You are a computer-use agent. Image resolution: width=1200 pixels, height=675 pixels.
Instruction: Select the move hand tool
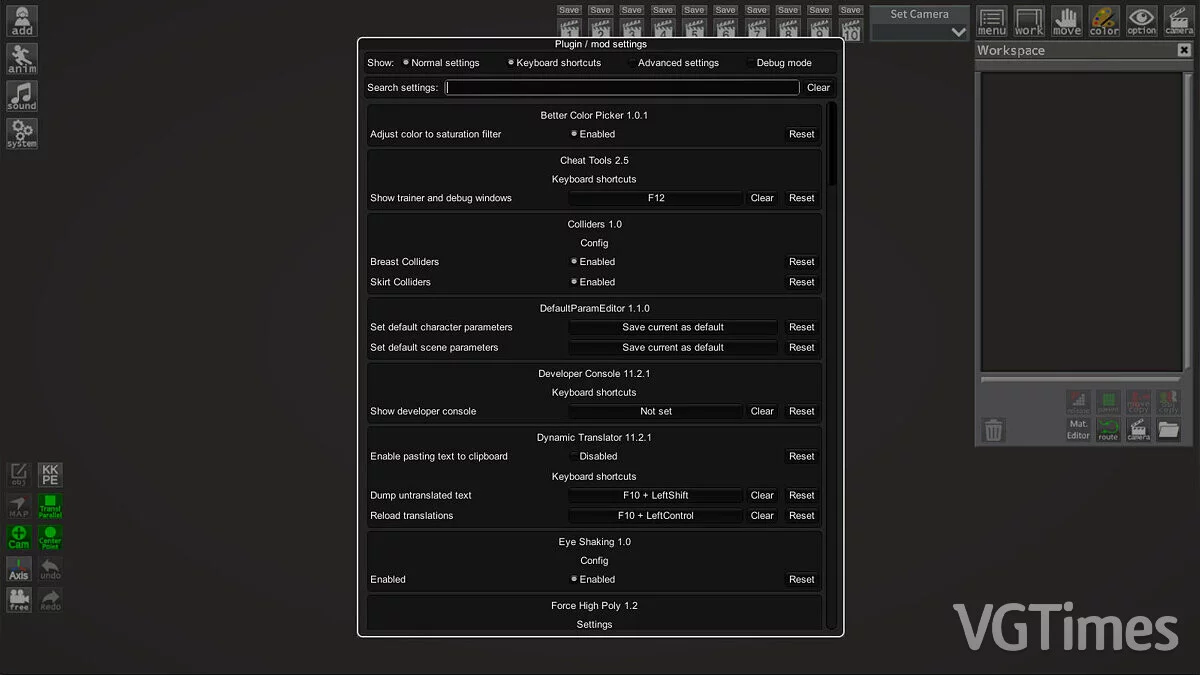click(1067, 21)
